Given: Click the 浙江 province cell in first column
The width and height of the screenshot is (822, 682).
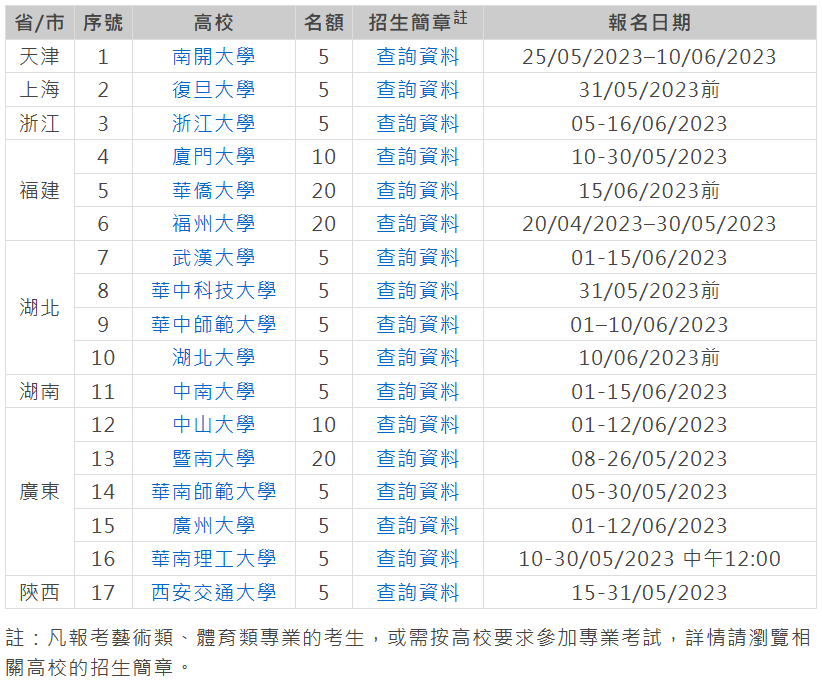Looking at the screenshot, I should (40, 124).
